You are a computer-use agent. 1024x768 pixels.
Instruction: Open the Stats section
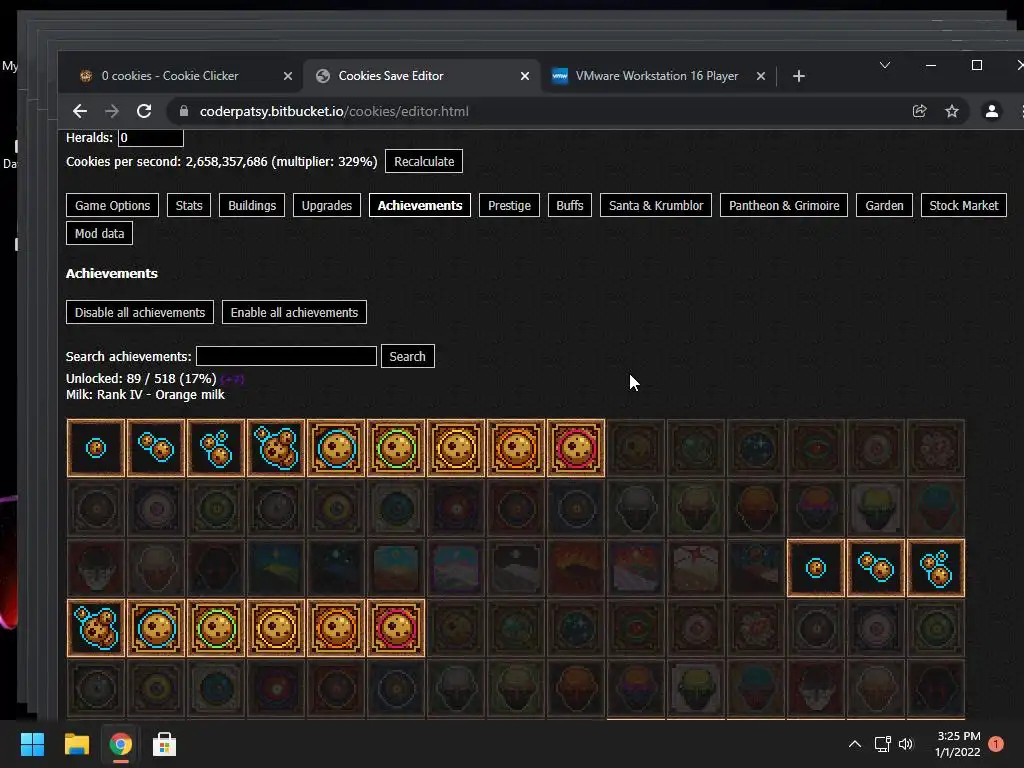(189, 205)
